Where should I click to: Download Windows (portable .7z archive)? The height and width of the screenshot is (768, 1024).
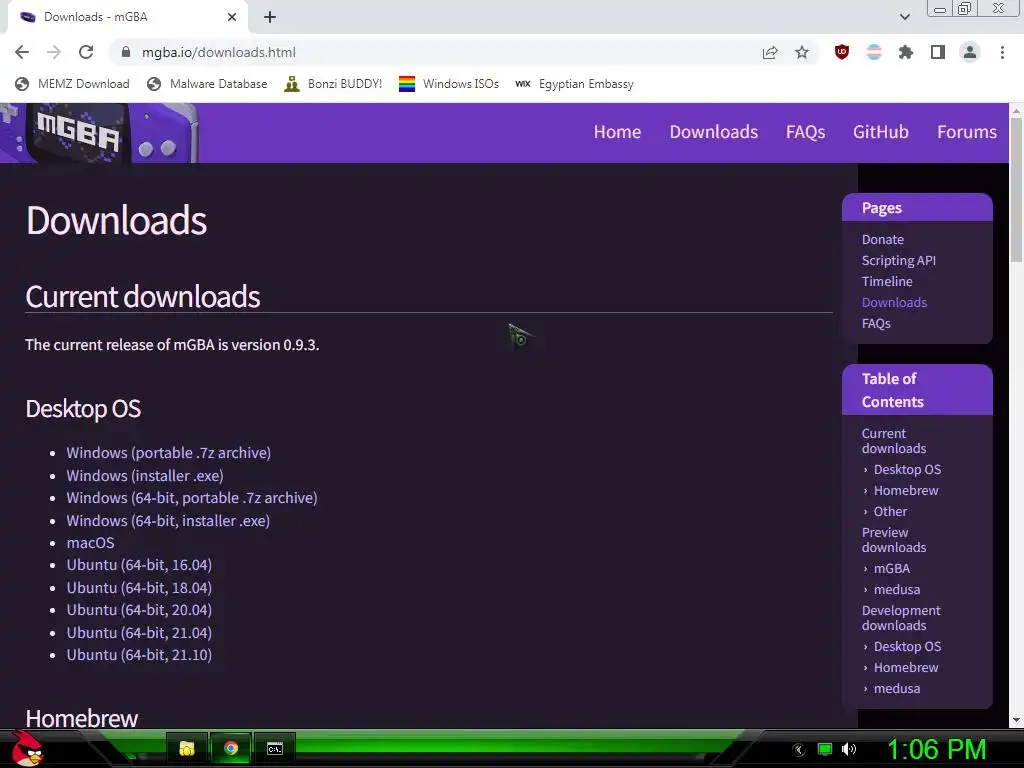(x=168, y=453)
